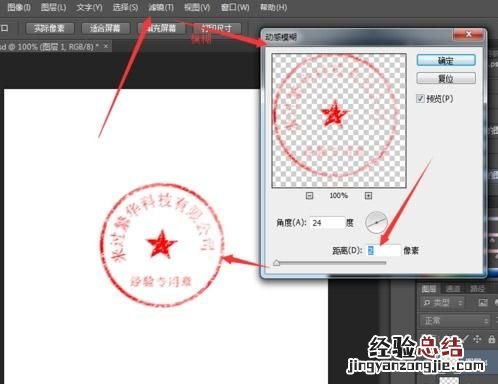Zoom in the dialog preview with plus
498x384 pixels.
coord(368,196)
